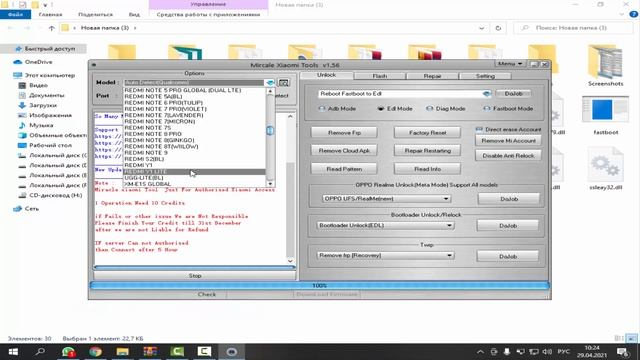
Task: Open the WinRAR taskbar icon
Action: tap(150, 351)
